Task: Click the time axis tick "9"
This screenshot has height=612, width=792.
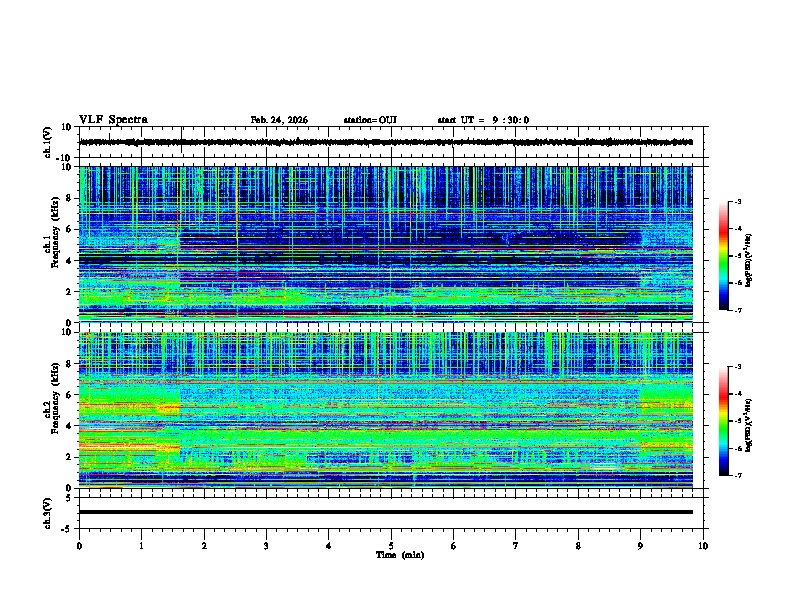Action: pos(640,546)
